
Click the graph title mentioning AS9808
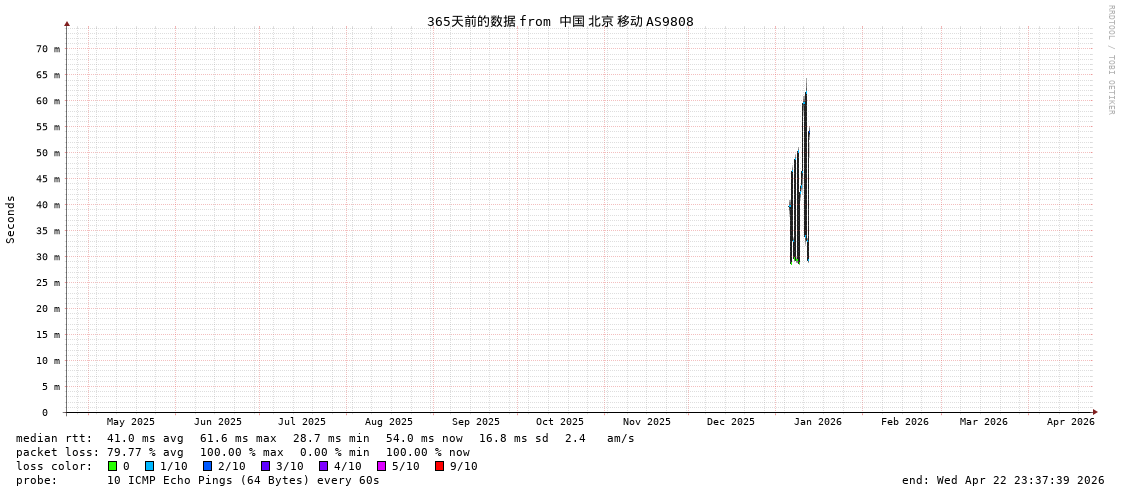click(560, 22)
